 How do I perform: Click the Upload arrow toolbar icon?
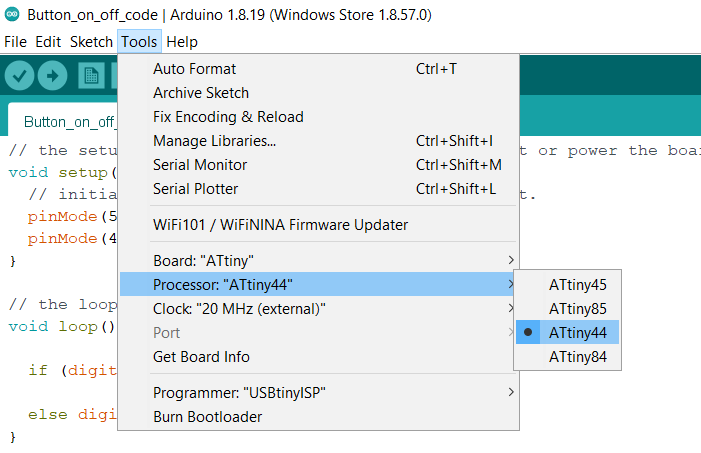tap(52, 76)
